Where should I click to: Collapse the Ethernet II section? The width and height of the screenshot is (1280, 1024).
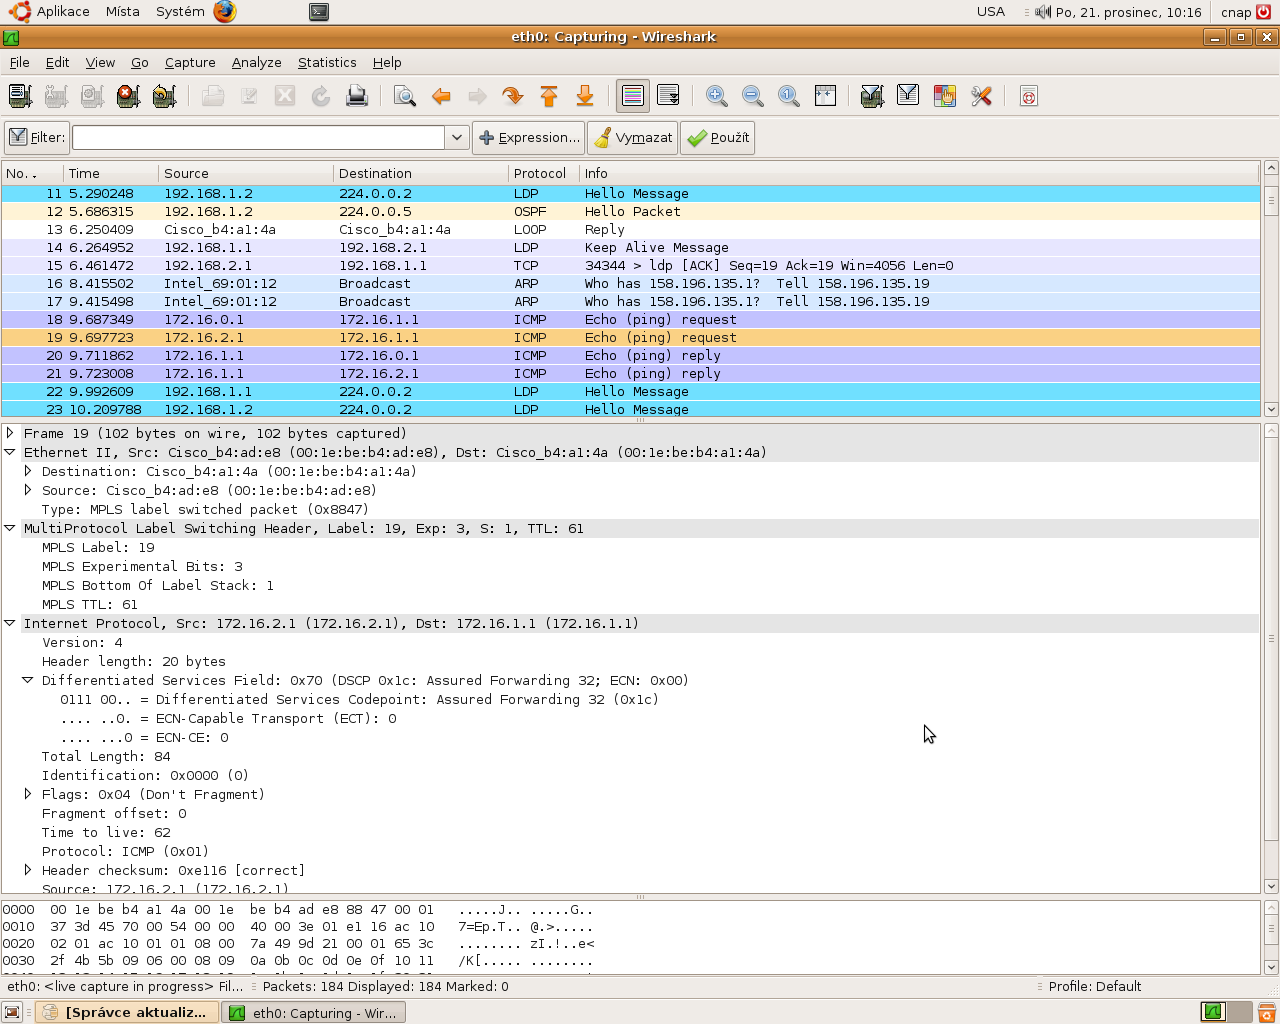[10, 452]
